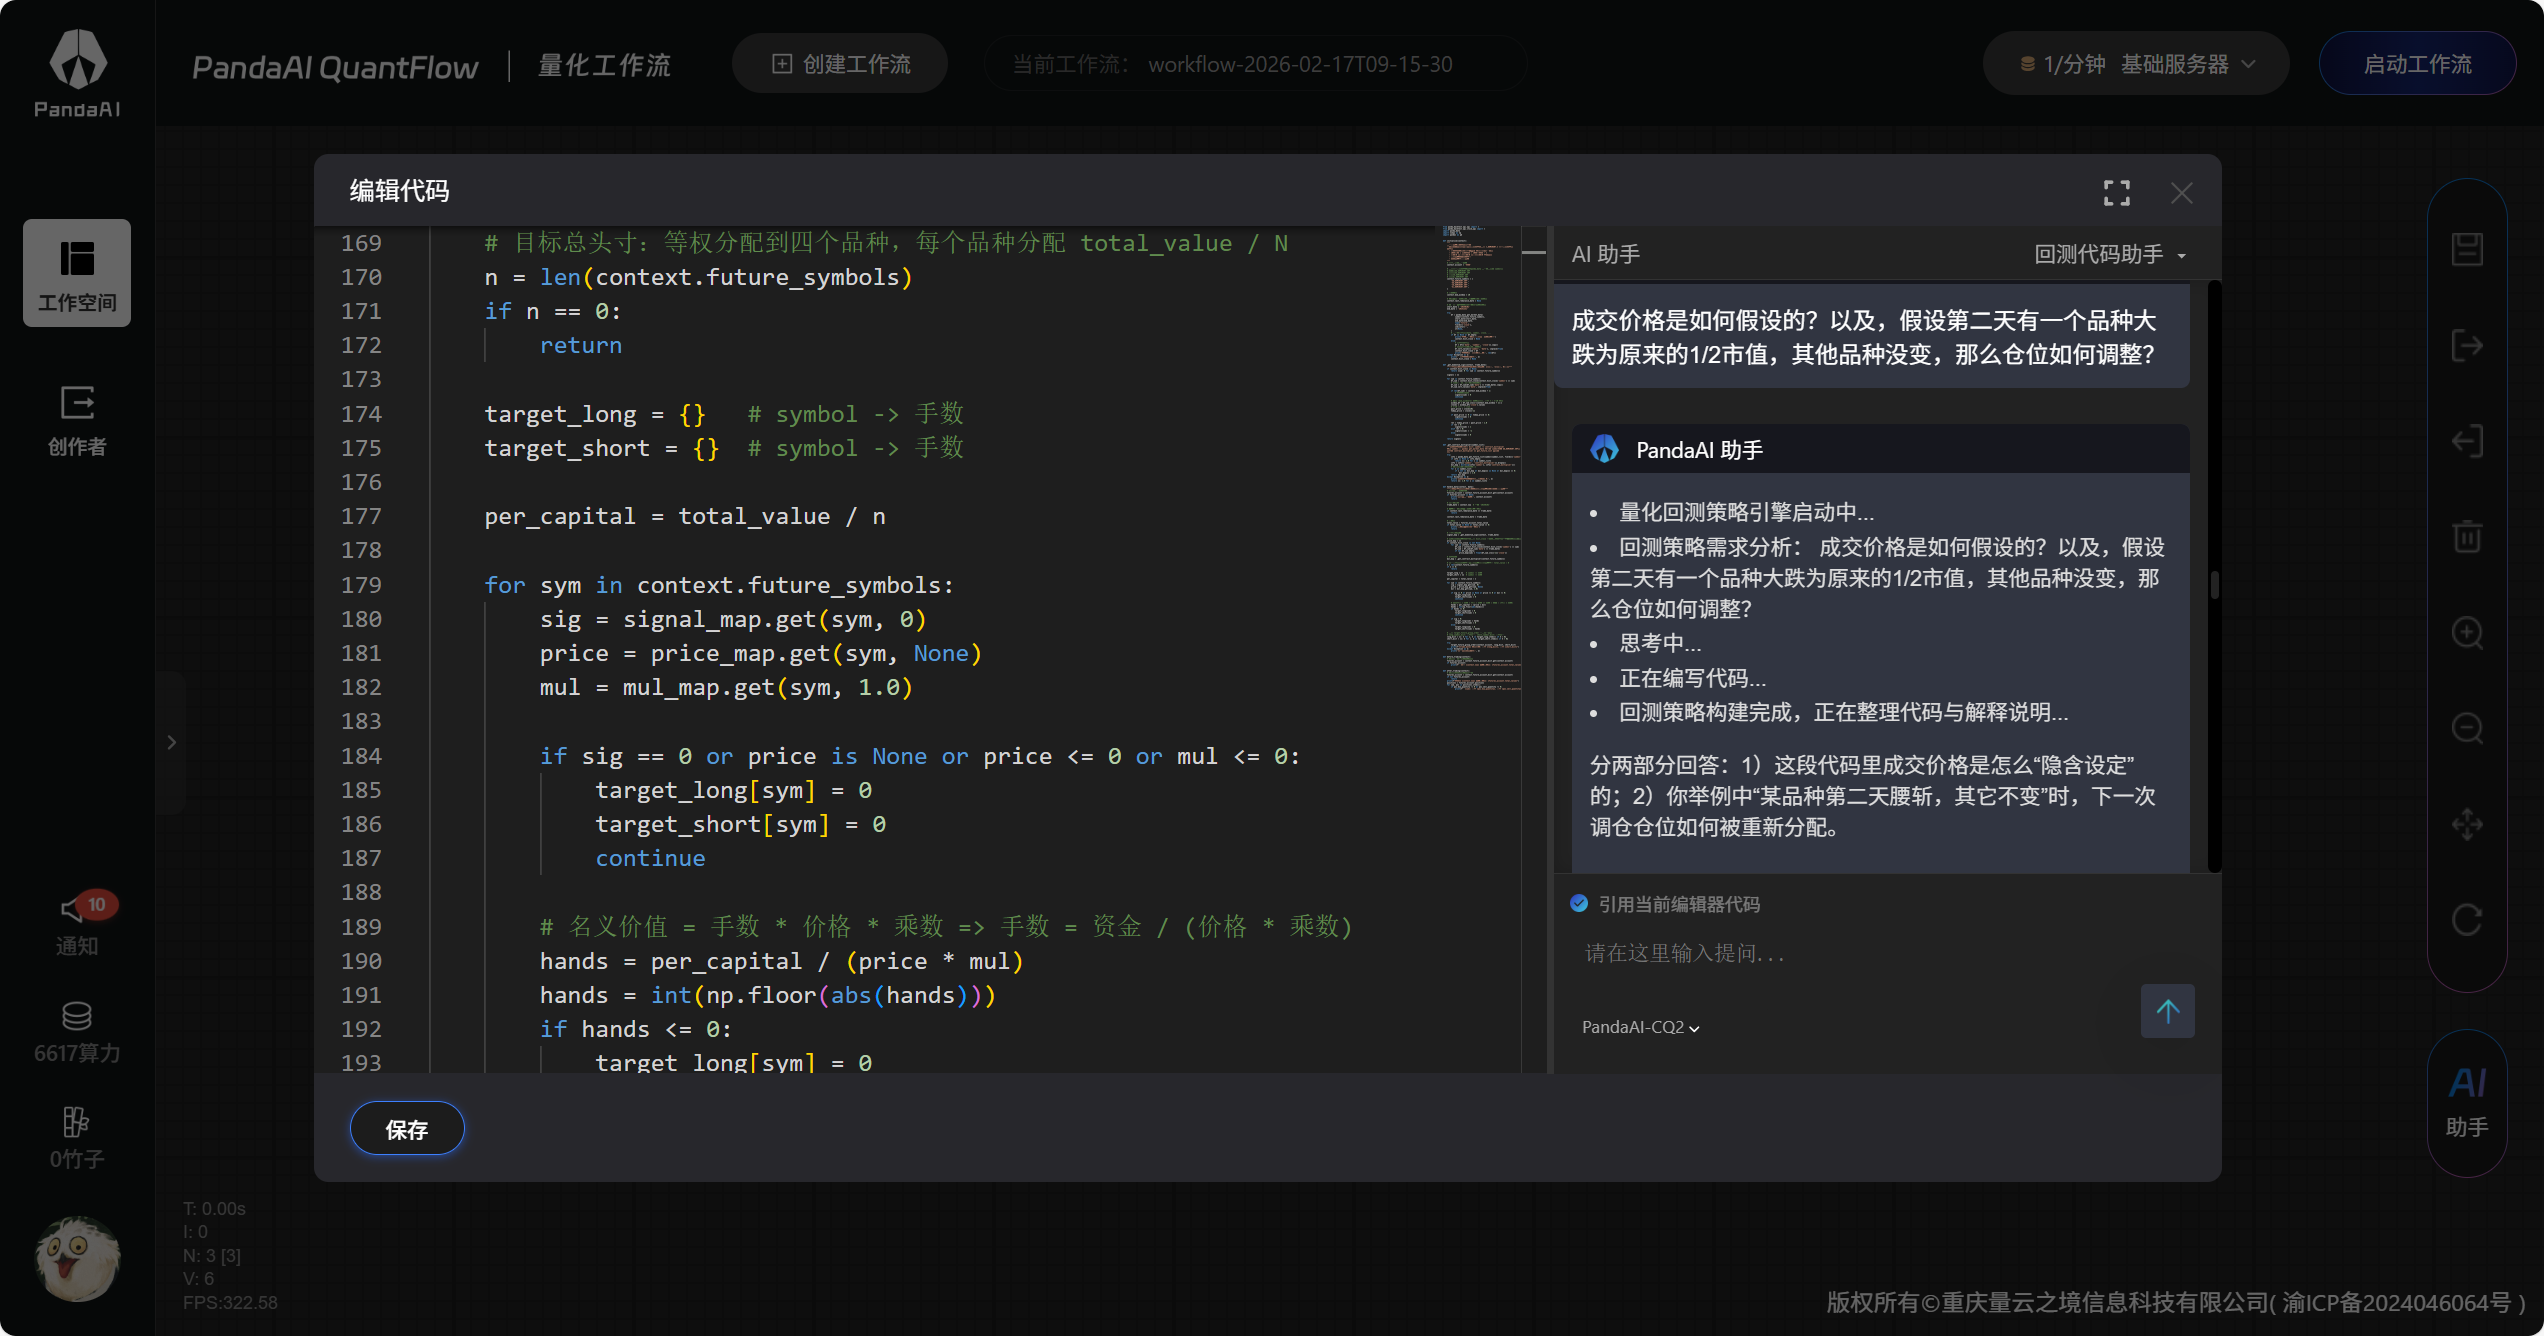
Task: Send the question with the arrow button
Action: click(2167, 1011)
